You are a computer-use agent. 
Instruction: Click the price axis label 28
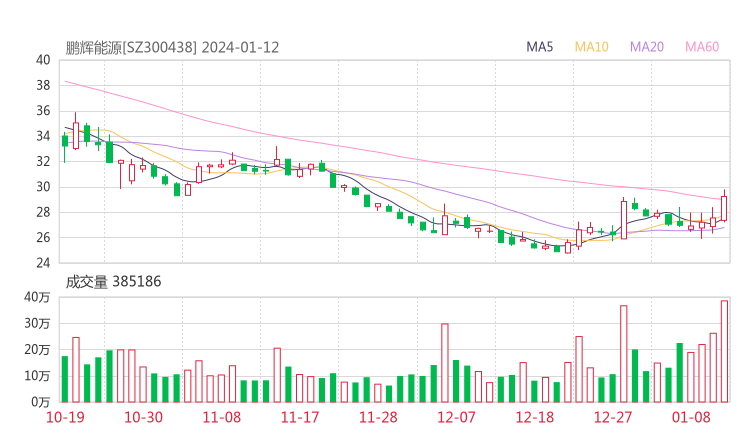pyautogui.click(x=43, y=212)
